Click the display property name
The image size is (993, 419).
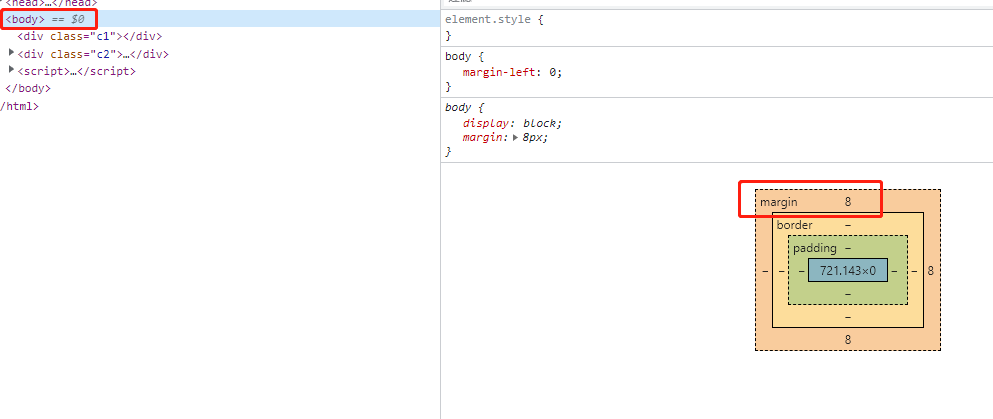click(x=486, y=123)
